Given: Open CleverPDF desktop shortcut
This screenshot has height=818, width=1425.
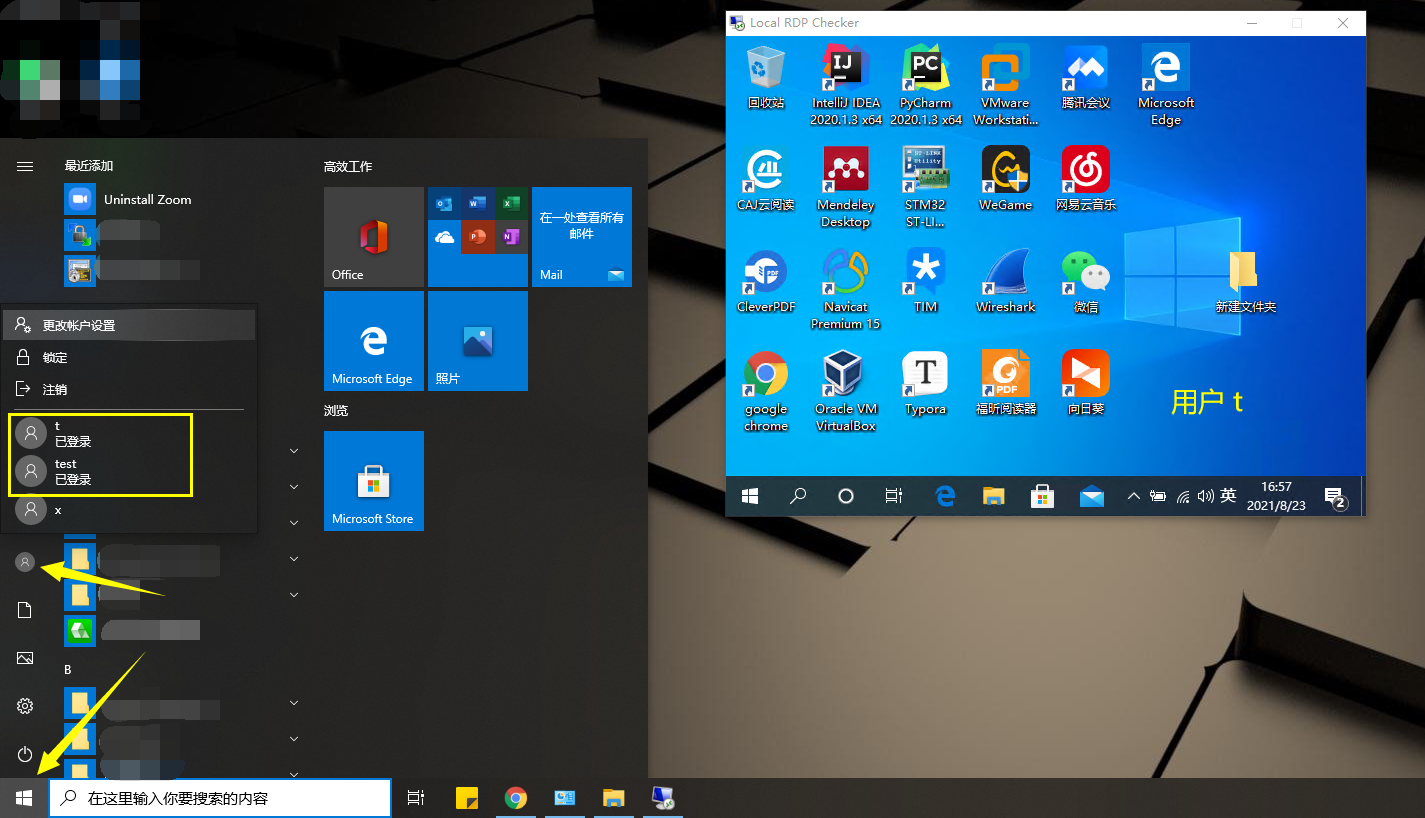Looking at the screenshot, I should 766,282.
